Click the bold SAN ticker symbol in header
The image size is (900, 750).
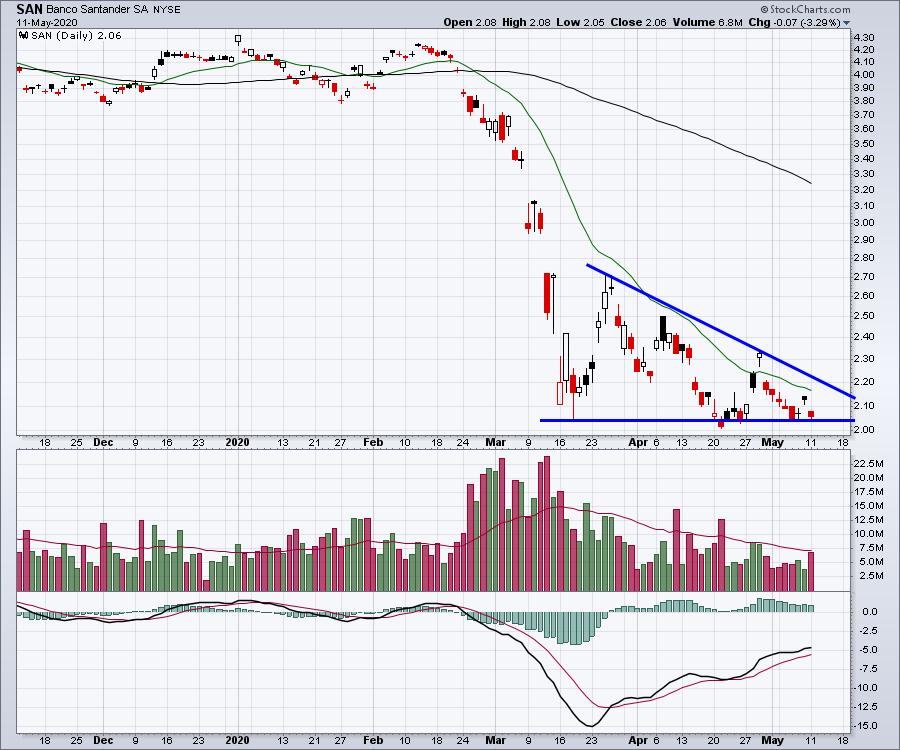(29, 8)
